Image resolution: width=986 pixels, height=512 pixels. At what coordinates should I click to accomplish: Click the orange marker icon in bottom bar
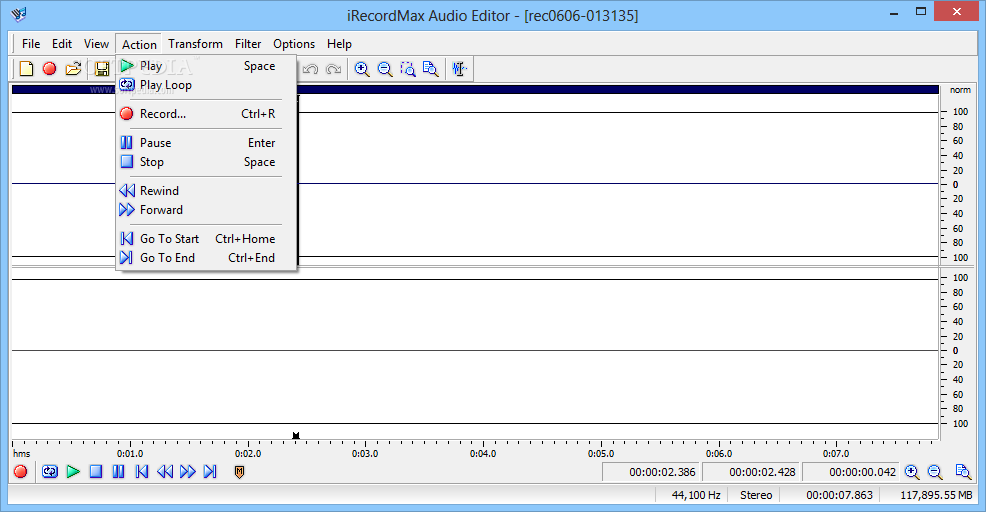pyautogui.click(x=239, y=472)
